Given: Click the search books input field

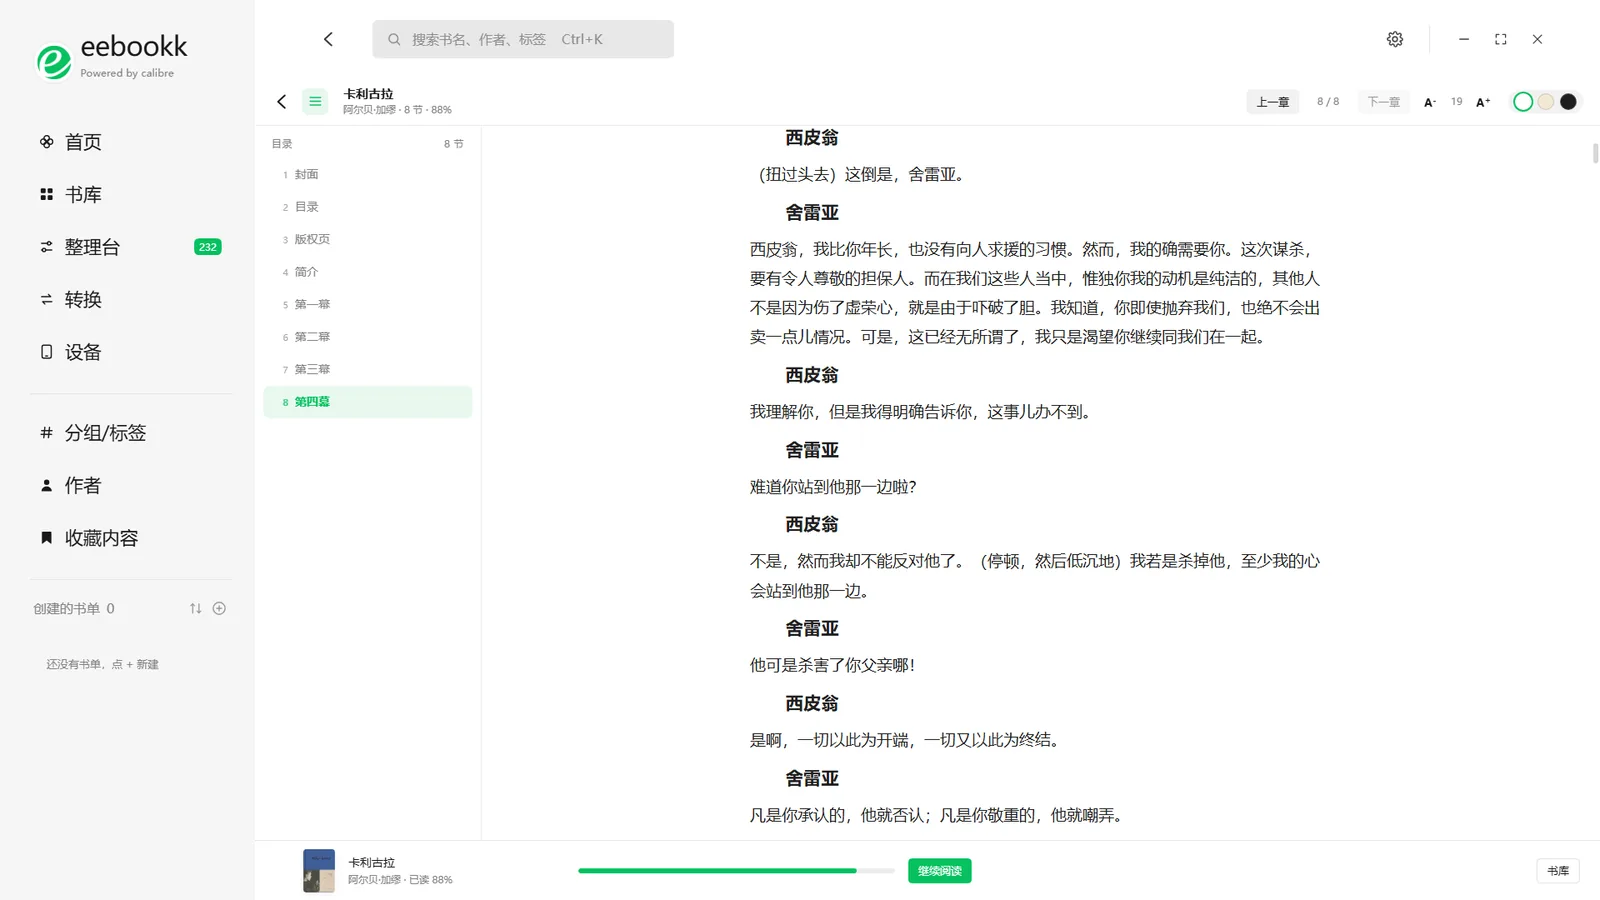Looking at the screenshot, I should tap(523, 39).
